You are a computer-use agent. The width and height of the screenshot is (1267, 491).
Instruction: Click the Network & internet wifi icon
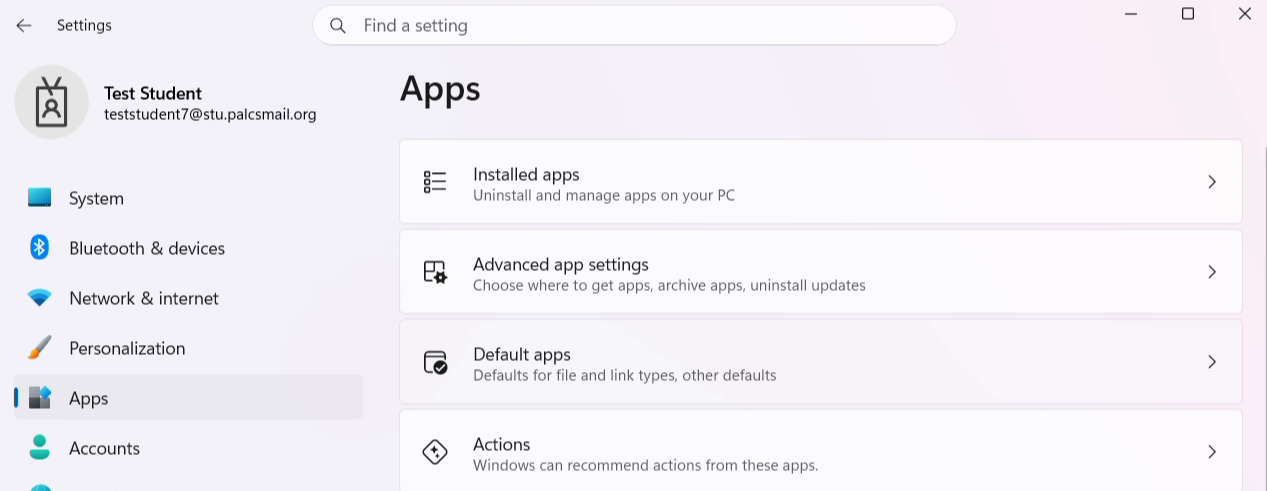coord(39,298)
